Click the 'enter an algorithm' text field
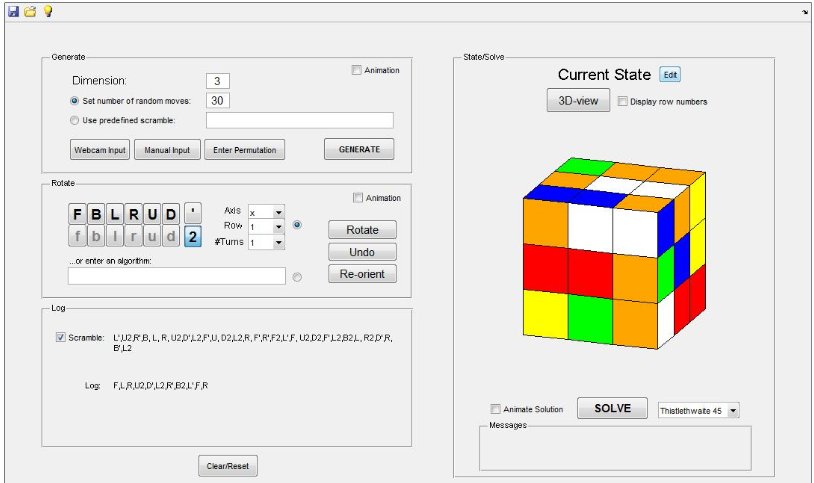 point(177,276)
